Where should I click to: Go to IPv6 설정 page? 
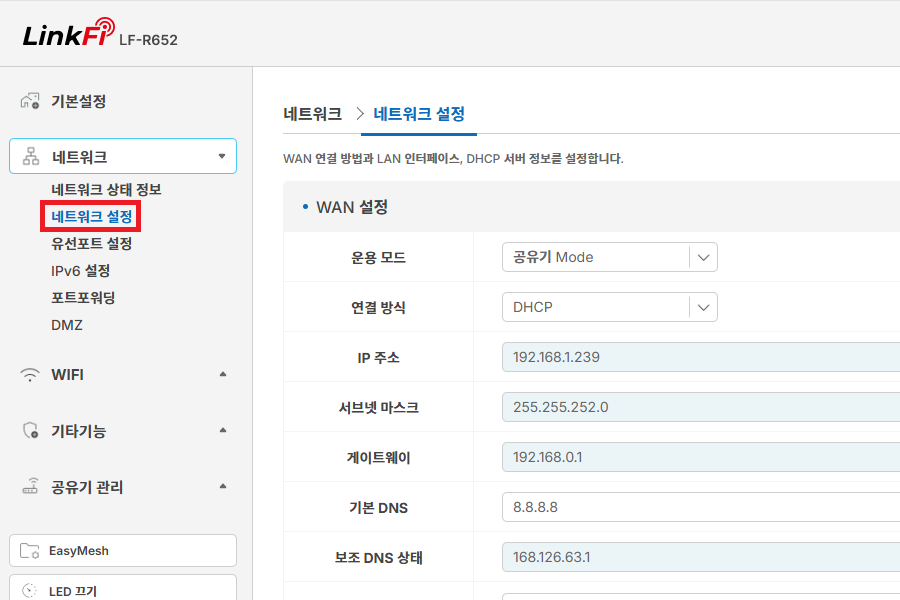coord(80,271)
